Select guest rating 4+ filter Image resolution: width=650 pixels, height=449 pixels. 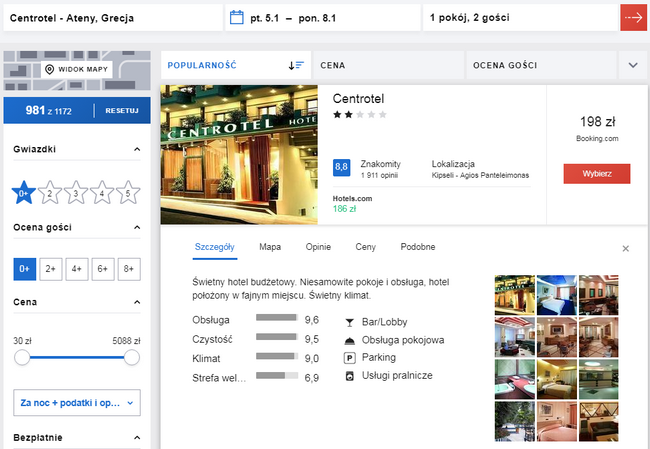[76, 268]
